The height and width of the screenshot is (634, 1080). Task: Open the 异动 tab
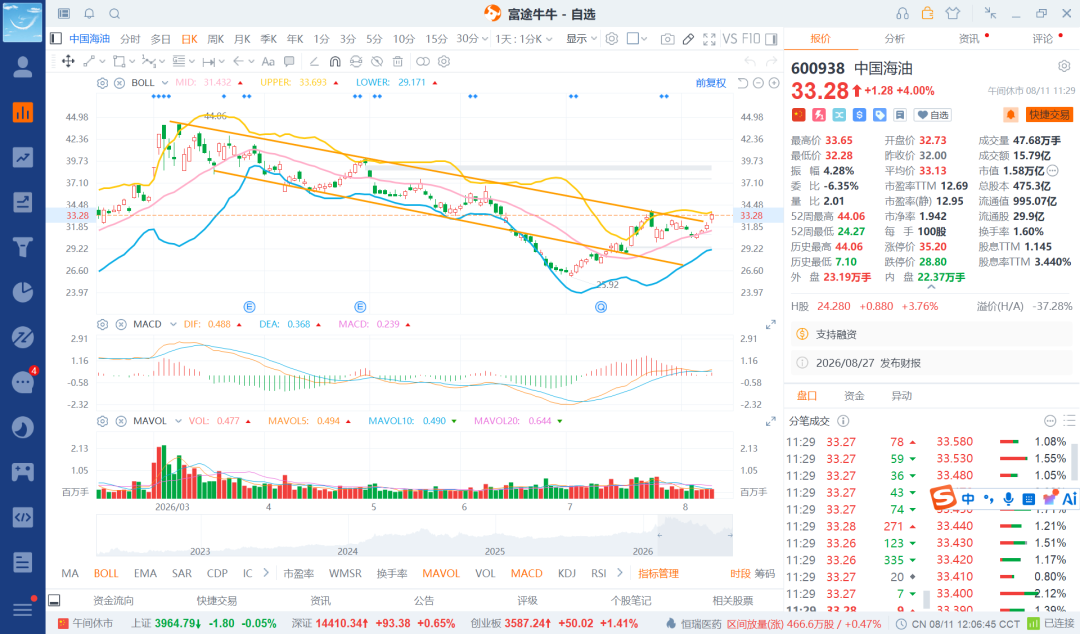click(x=901, y=396)
